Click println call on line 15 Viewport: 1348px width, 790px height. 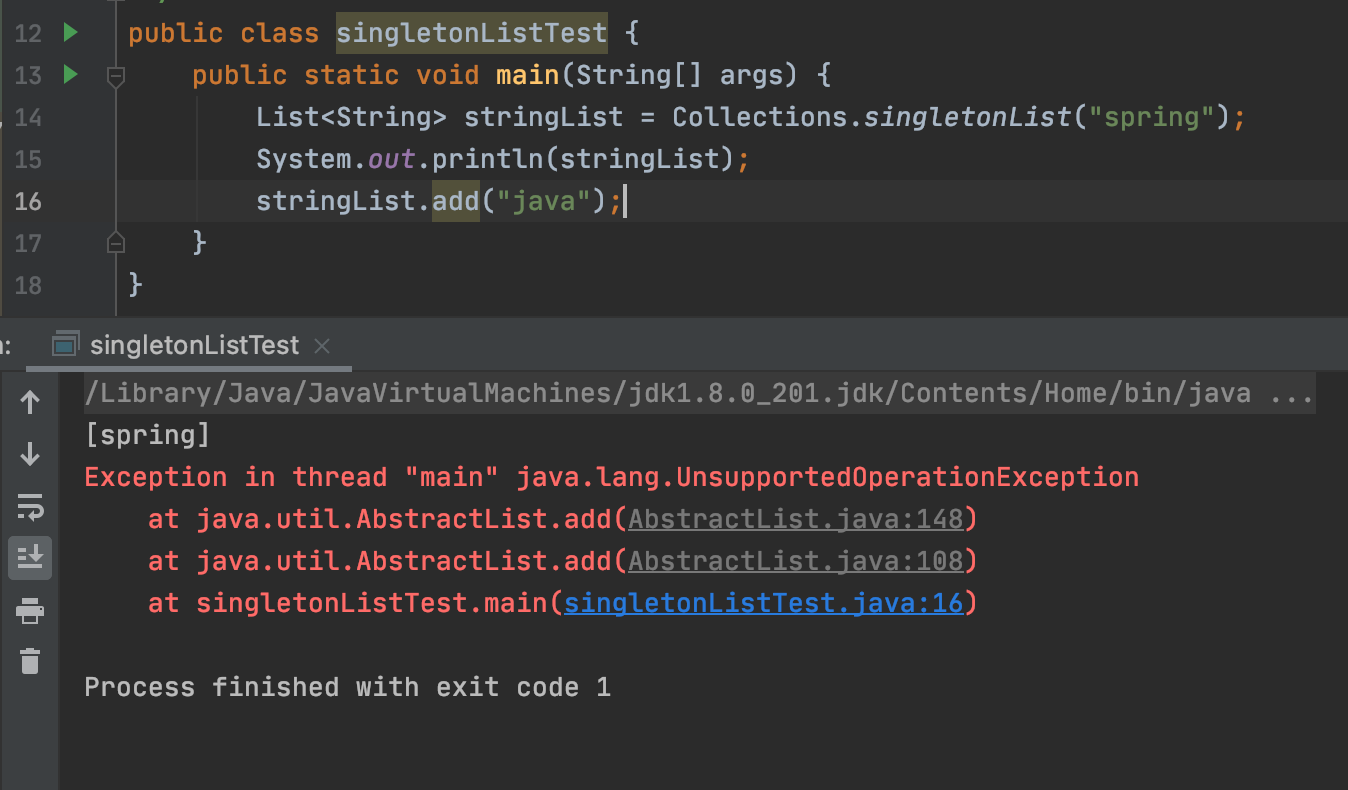[488, 159]
